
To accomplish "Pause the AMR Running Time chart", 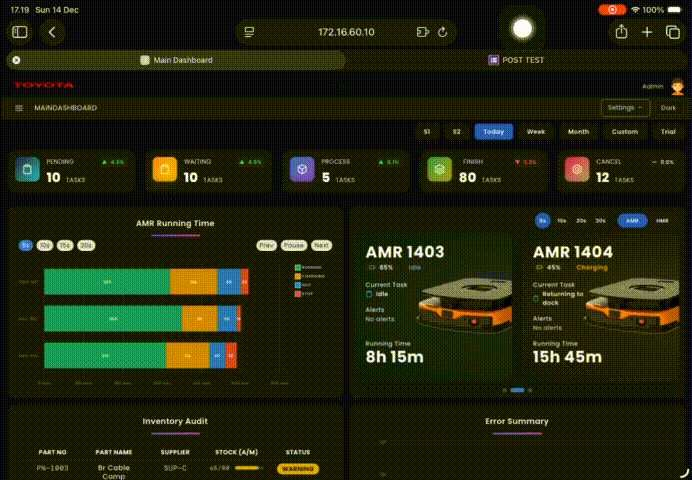I will (x=293, y=245).
